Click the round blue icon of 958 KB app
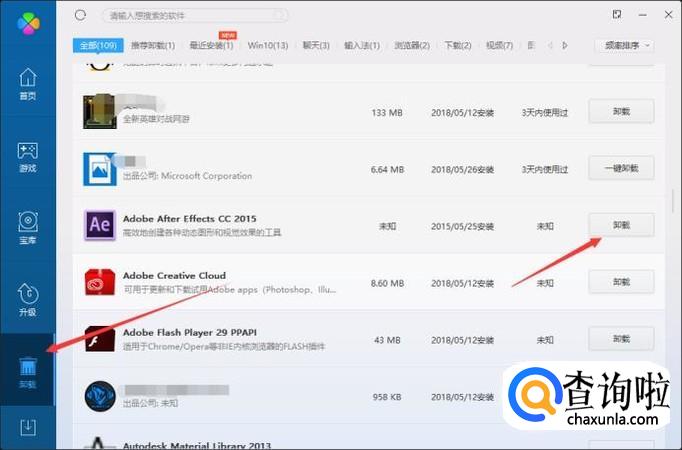The width and height of the screenshot is (682, 450). 100,396
